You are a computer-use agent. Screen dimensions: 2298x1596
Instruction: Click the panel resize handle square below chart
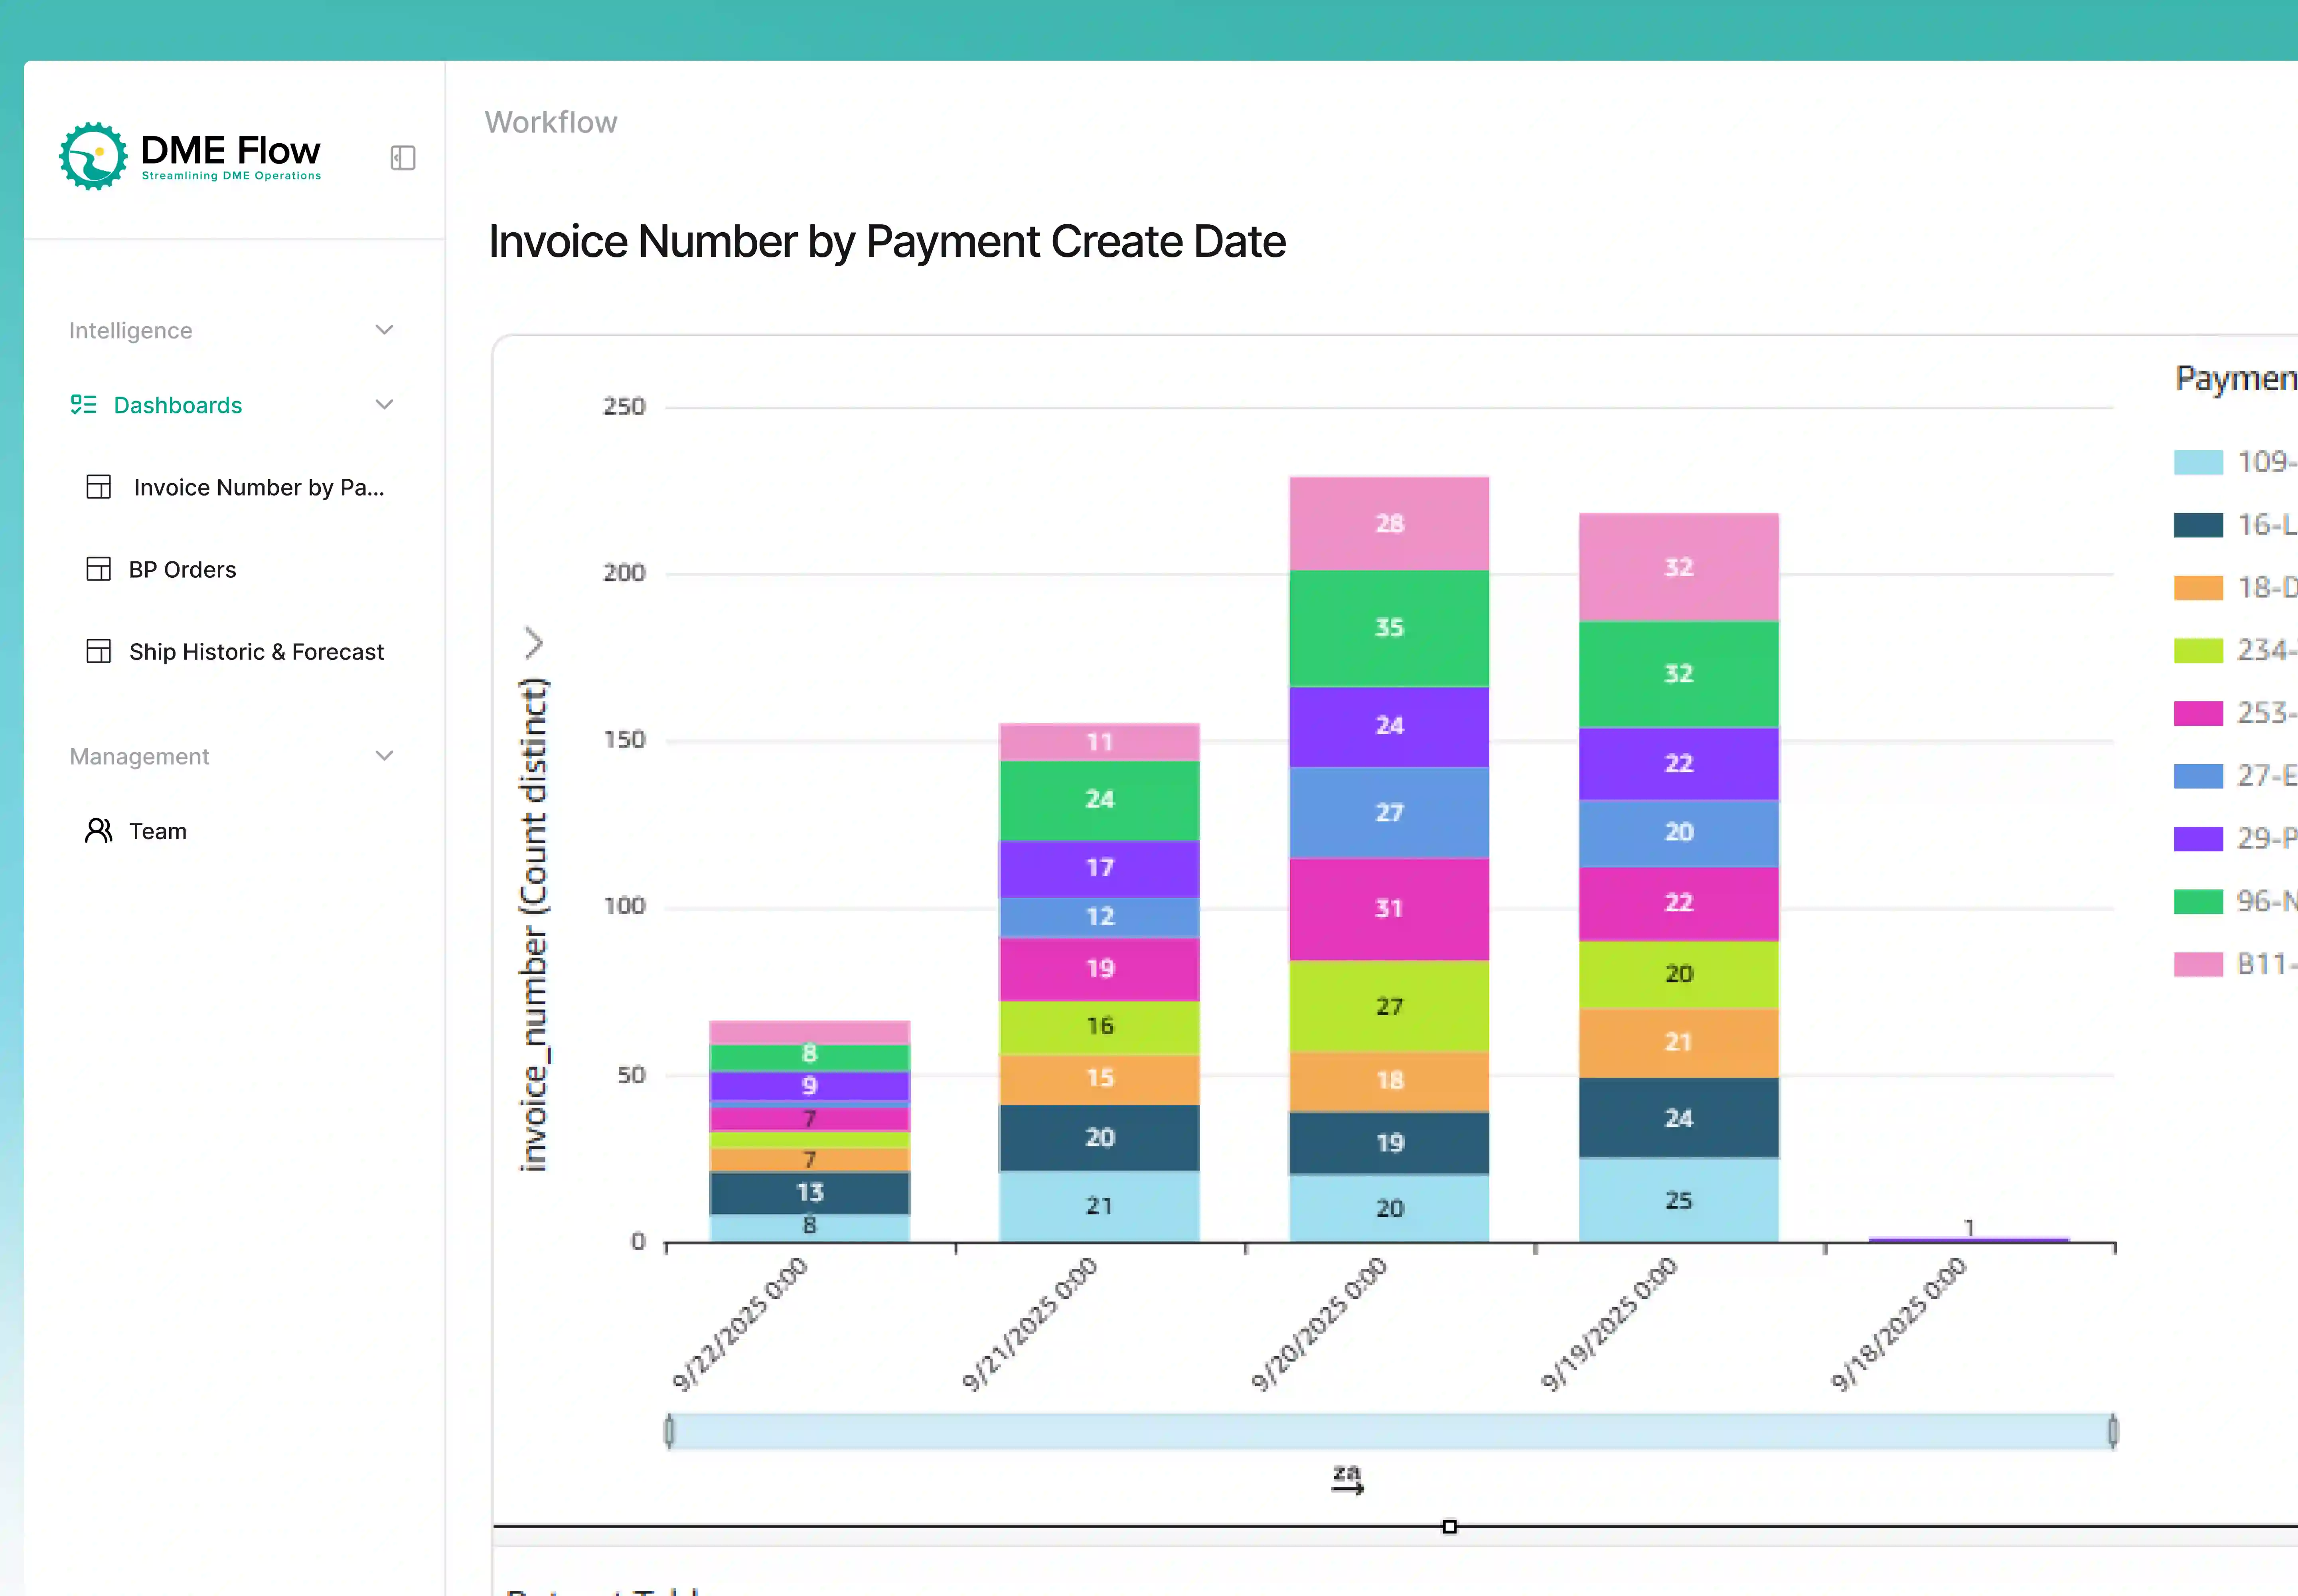(1449, 1526)
